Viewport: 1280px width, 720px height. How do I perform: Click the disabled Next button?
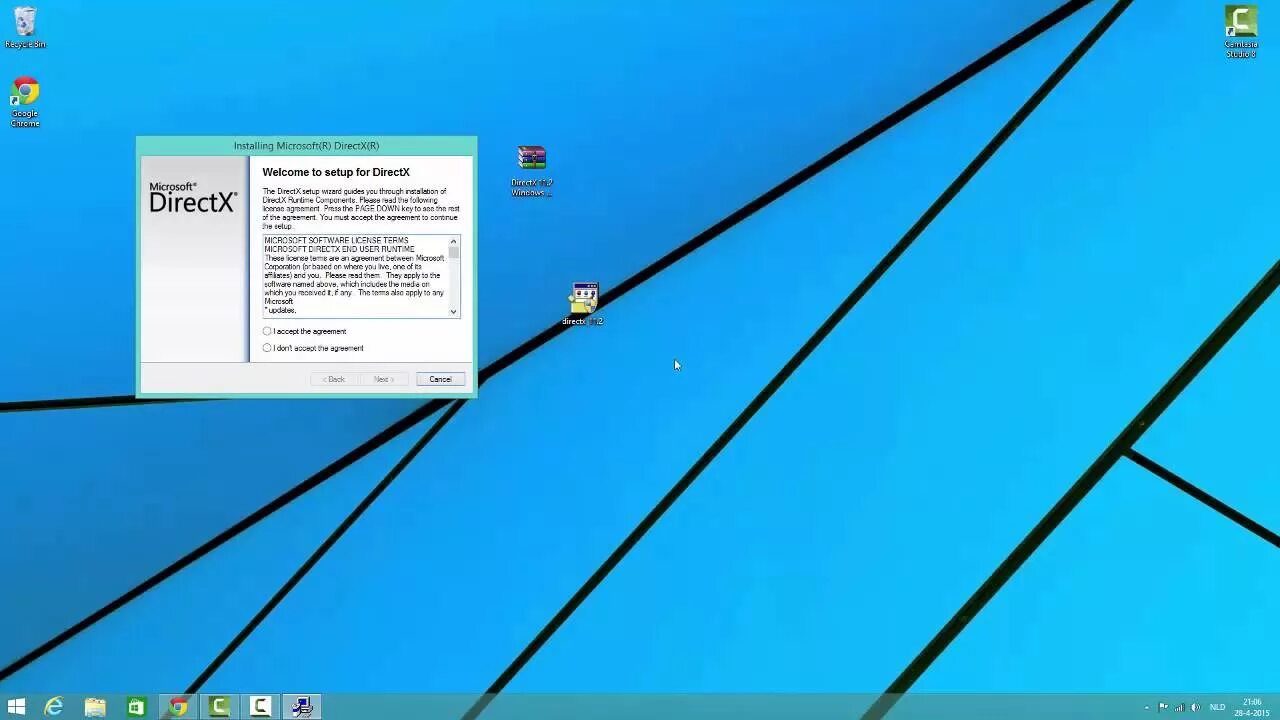tap(384, 379)
